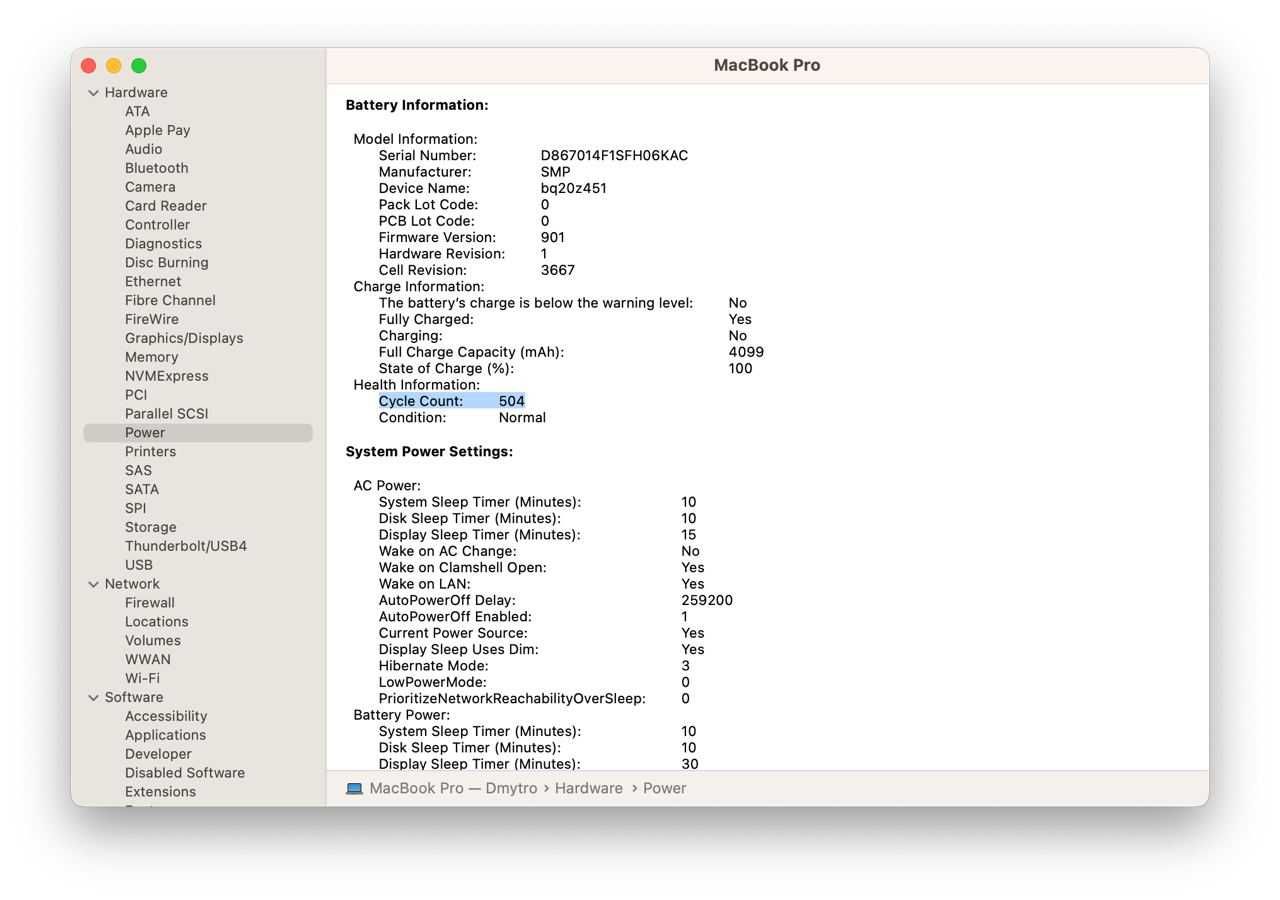Screen dimensions: 1280x900
Task: Open the Audio hardware entry
Action: tap(143, 149)
